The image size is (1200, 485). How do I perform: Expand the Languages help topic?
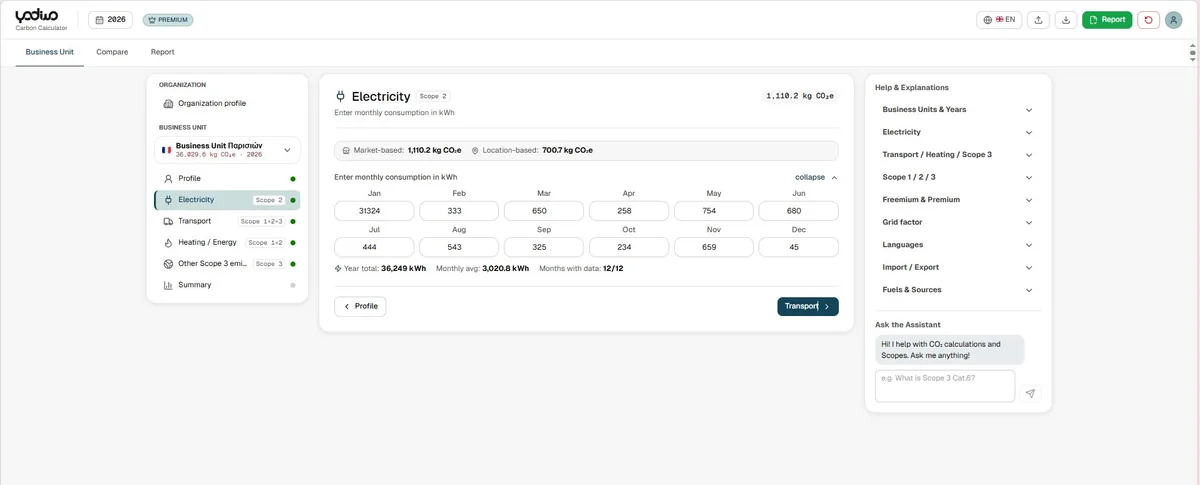pos(956,245)
